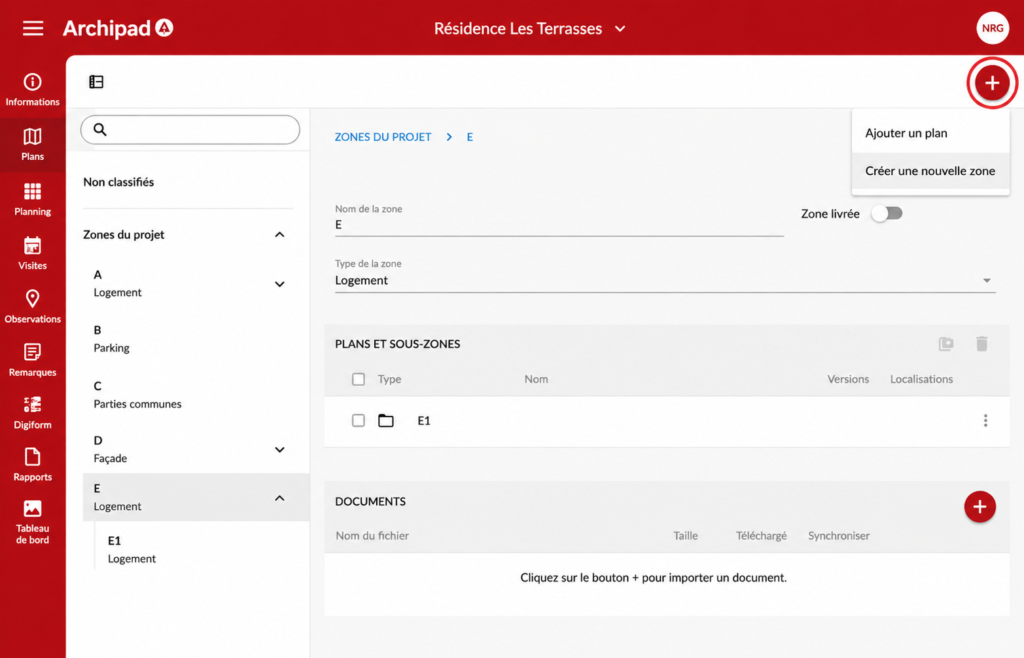Screen dimensions: 1024x658
Task: Open the hamburger main menu
Action: tap(33, 28)
